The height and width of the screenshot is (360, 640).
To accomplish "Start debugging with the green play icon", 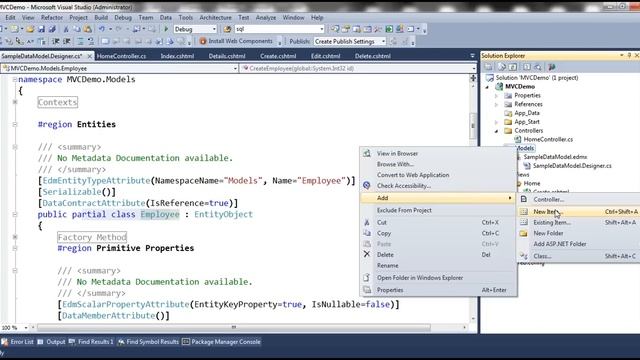I will pyautogui.click(x=166, y=29).
